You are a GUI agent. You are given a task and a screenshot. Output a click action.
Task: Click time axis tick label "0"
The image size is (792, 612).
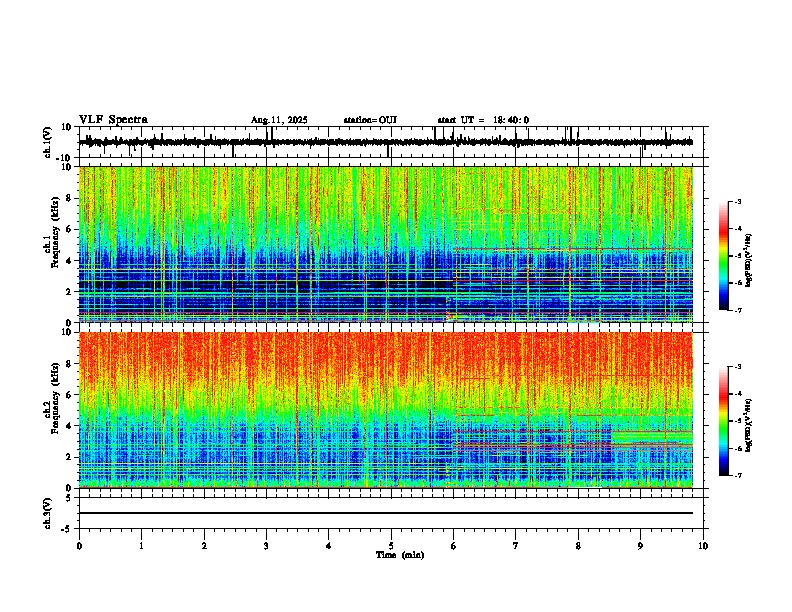(79, 546)
